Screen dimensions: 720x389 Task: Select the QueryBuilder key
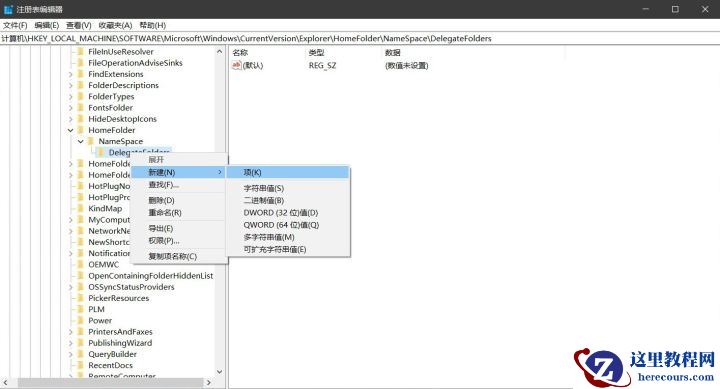[x=112, y=354]
